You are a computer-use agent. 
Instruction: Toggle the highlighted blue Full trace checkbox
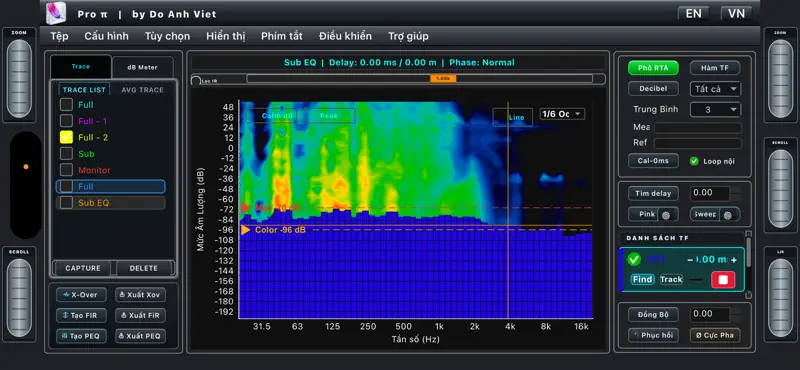click(x=66, y=186)
